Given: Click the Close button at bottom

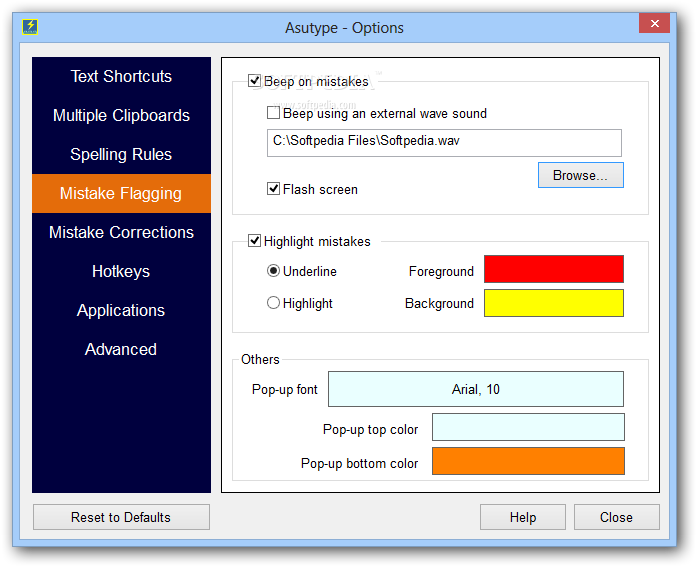Looking at the screenshot, I should pos(617,517).
